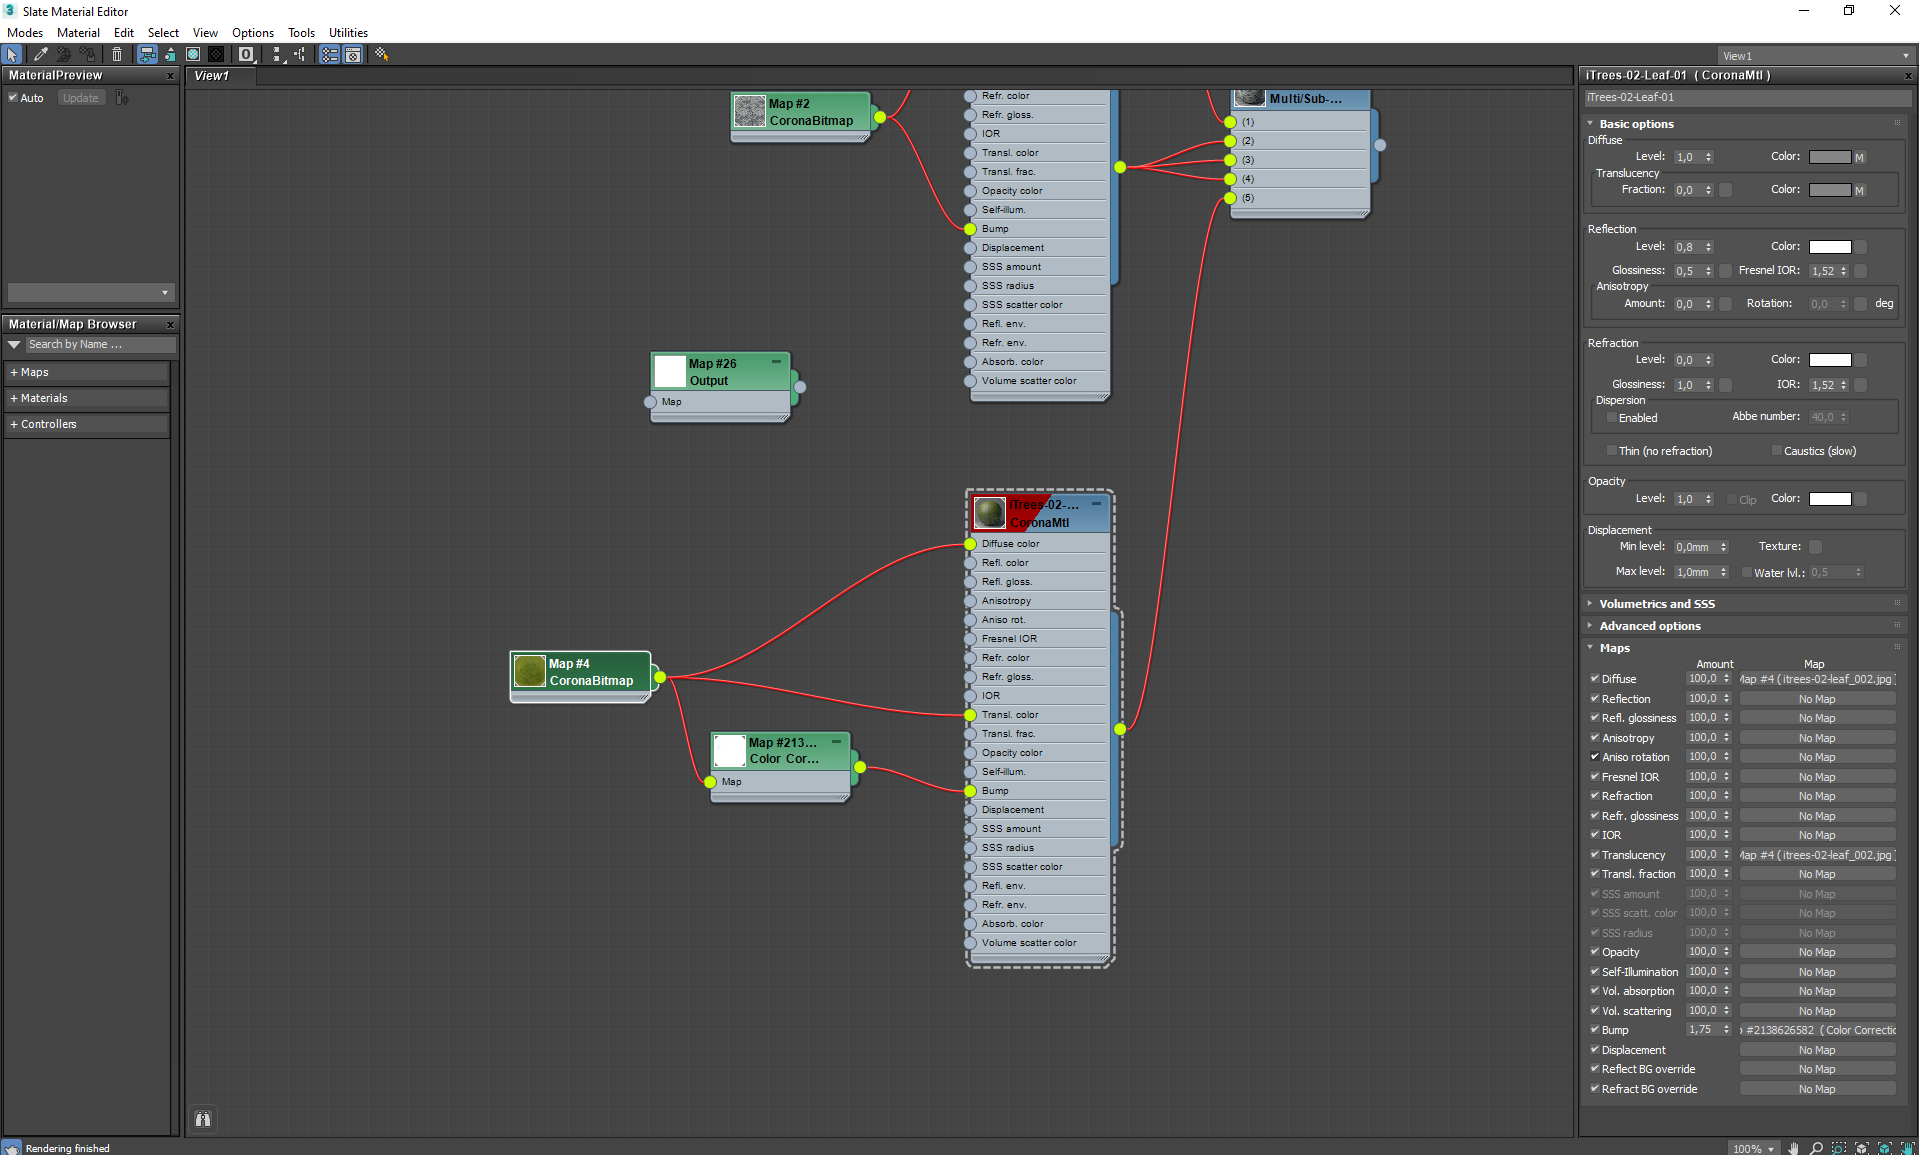Image resolution: width=1919 pixels, height=1155 pixels.
Task: Click the binoculars search icon in View1
Action: (203, 1119)
